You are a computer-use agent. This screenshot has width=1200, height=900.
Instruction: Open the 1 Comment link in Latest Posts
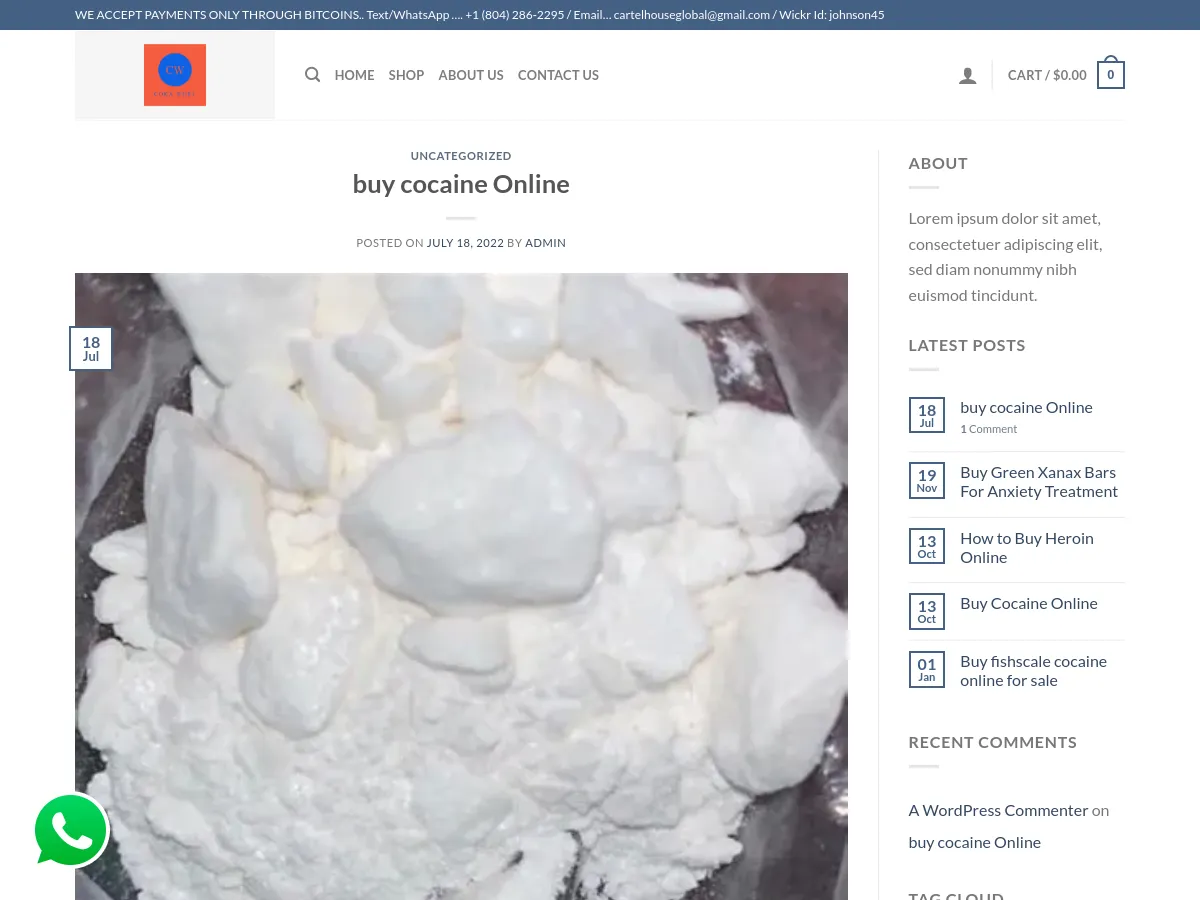point(988,429)
